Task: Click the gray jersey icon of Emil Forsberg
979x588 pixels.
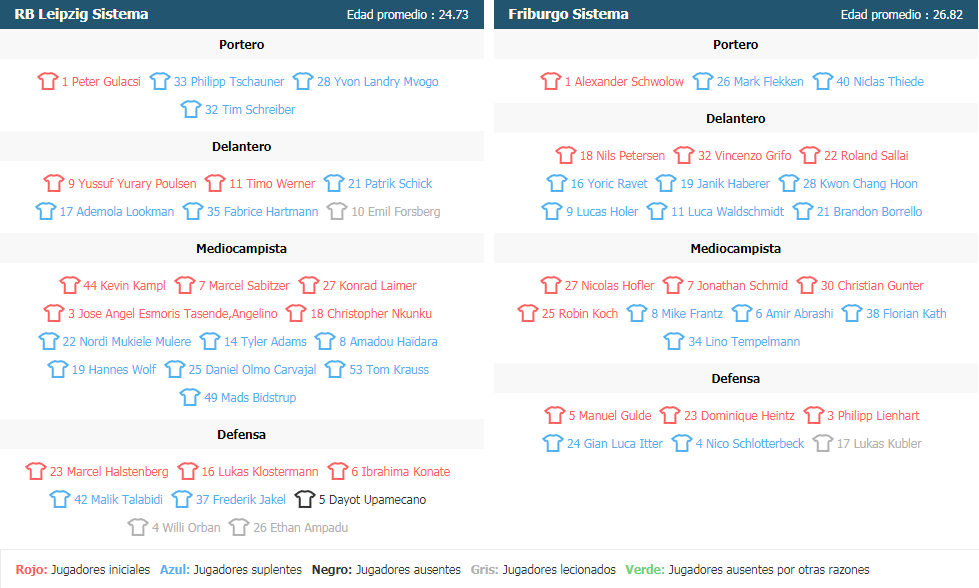Action: pyautogui.click(x=337, y=211)
